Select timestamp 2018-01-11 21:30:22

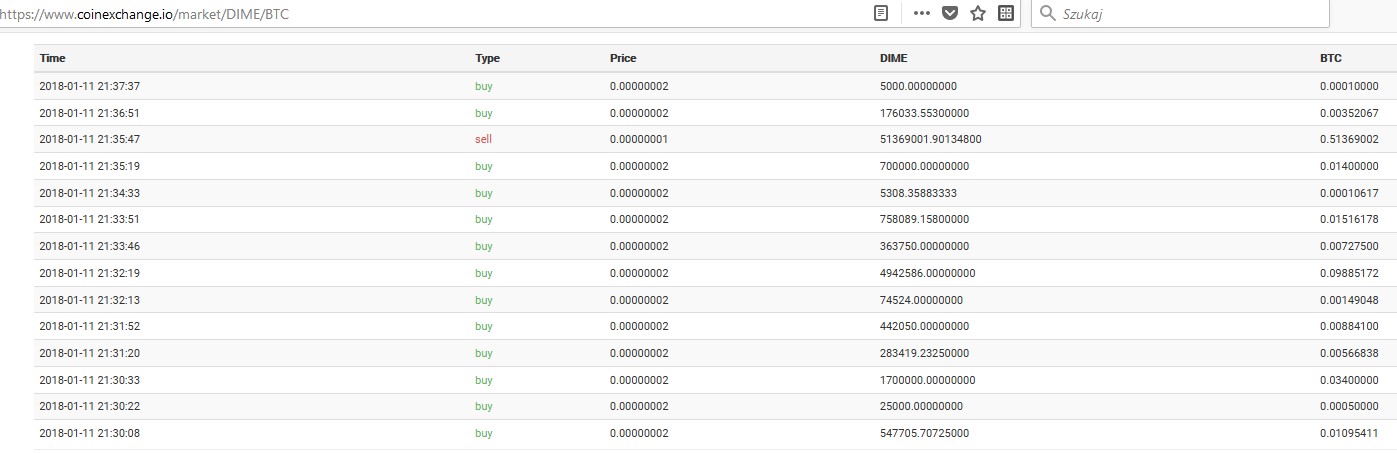(89, 406)
